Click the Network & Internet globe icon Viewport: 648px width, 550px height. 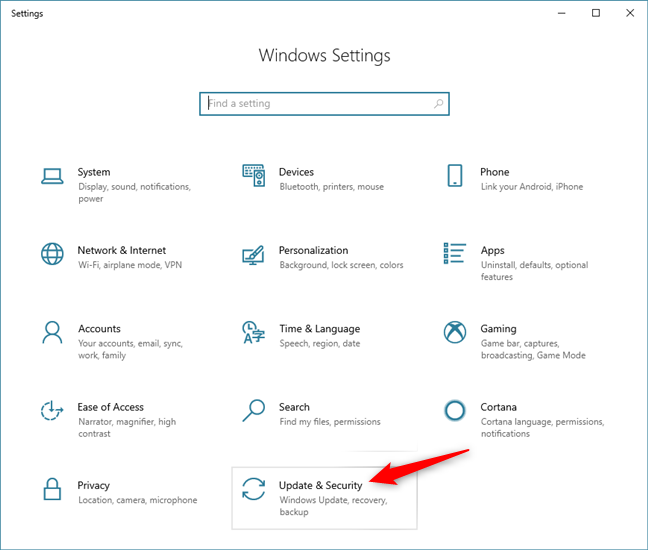pos(52,254)
